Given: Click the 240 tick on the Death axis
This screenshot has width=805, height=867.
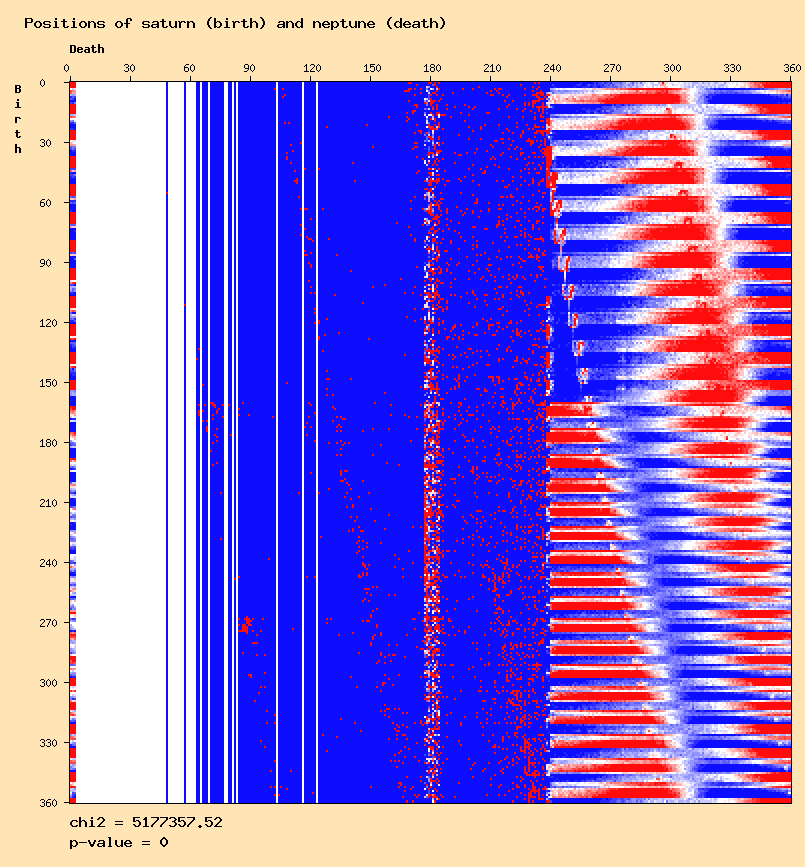Looking at the screenshot, I should (552, 68).
